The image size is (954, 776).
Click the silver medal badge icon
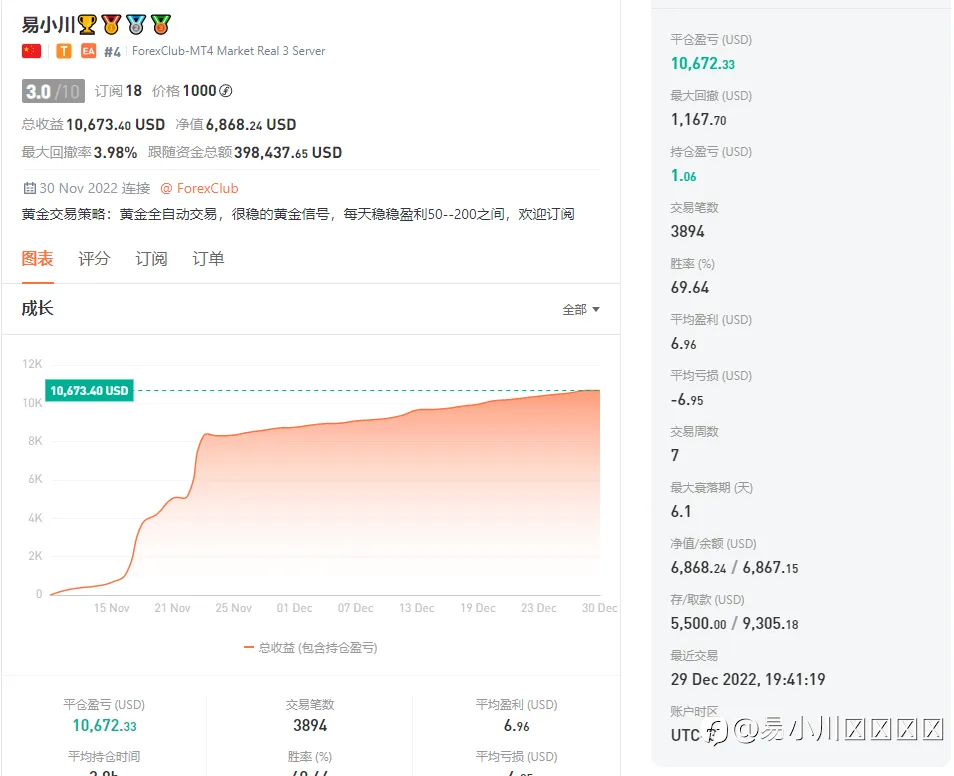coord(136,24)
